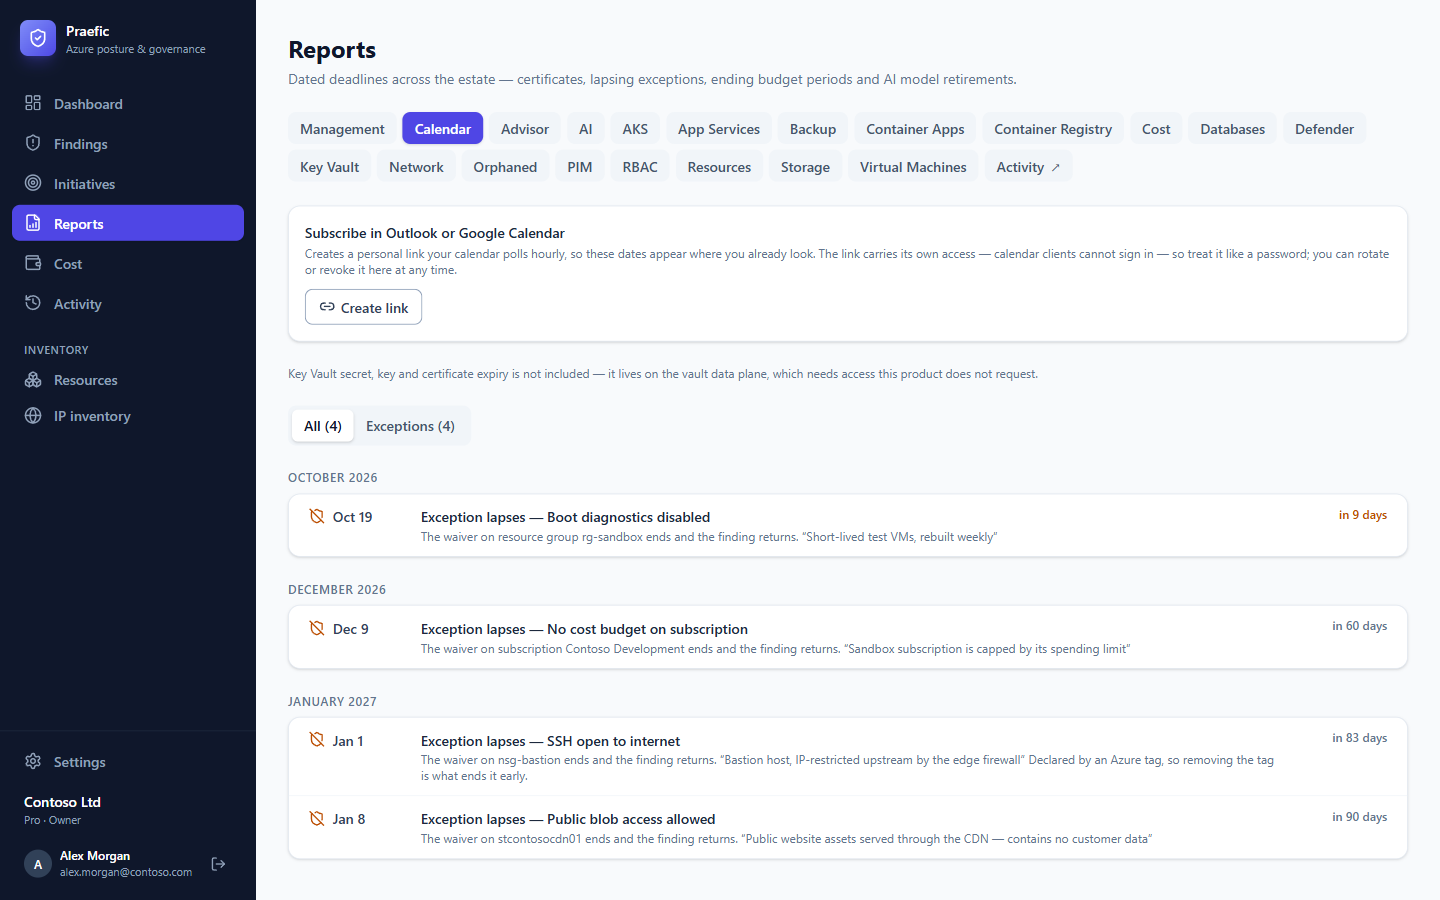Open the external Activity report link
Screen dimensions: 1440x900
coord(1028,167)
